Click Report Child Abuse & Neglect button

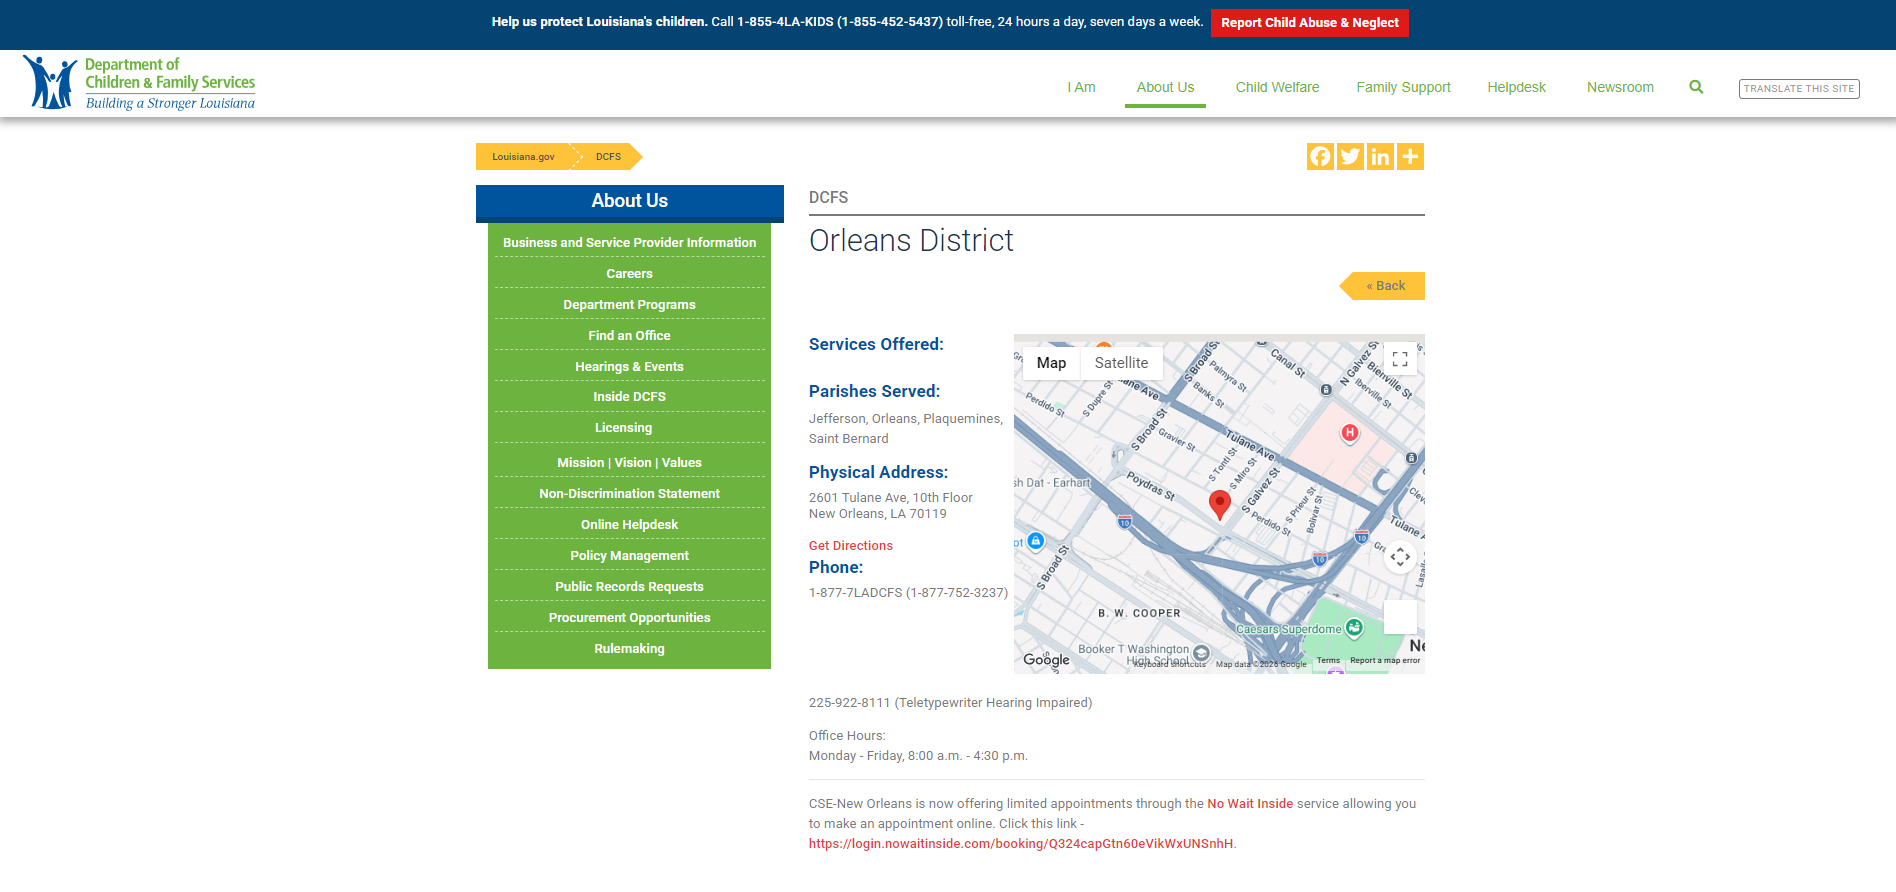click(x=1310, y=23)
